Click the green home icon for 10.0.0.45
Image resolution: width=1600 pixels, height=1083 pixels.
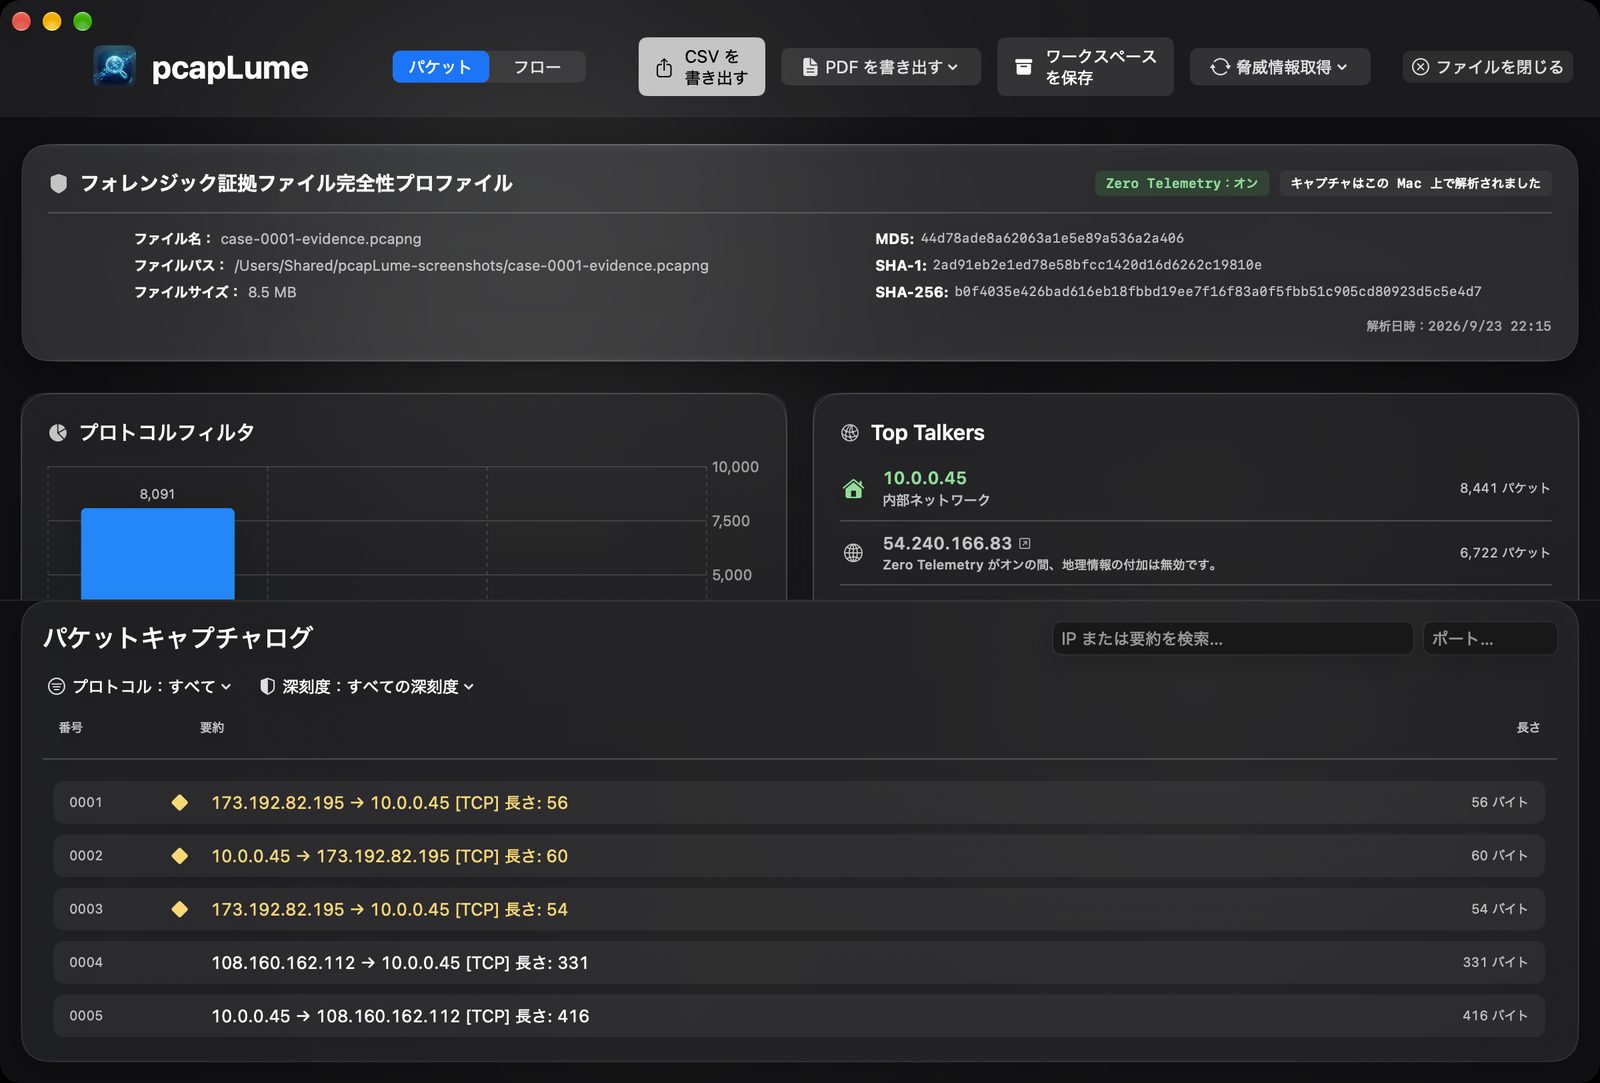pos(853,488)
